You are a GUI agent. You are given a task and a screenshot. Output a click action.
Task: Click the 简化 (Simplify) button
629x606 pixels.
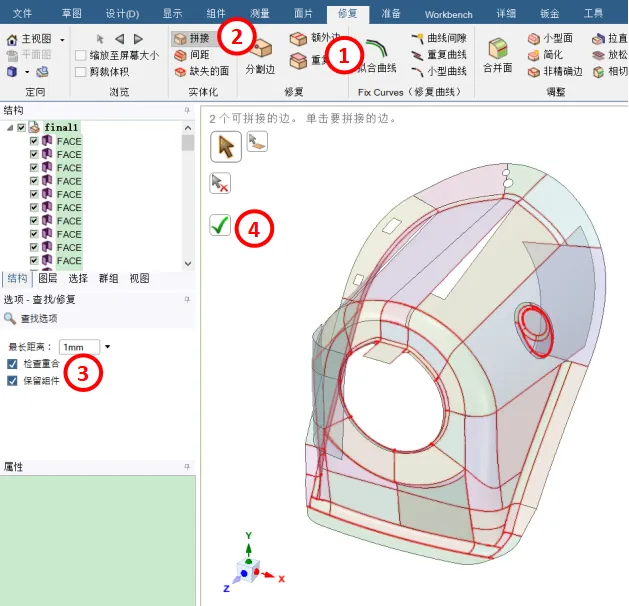552,55
